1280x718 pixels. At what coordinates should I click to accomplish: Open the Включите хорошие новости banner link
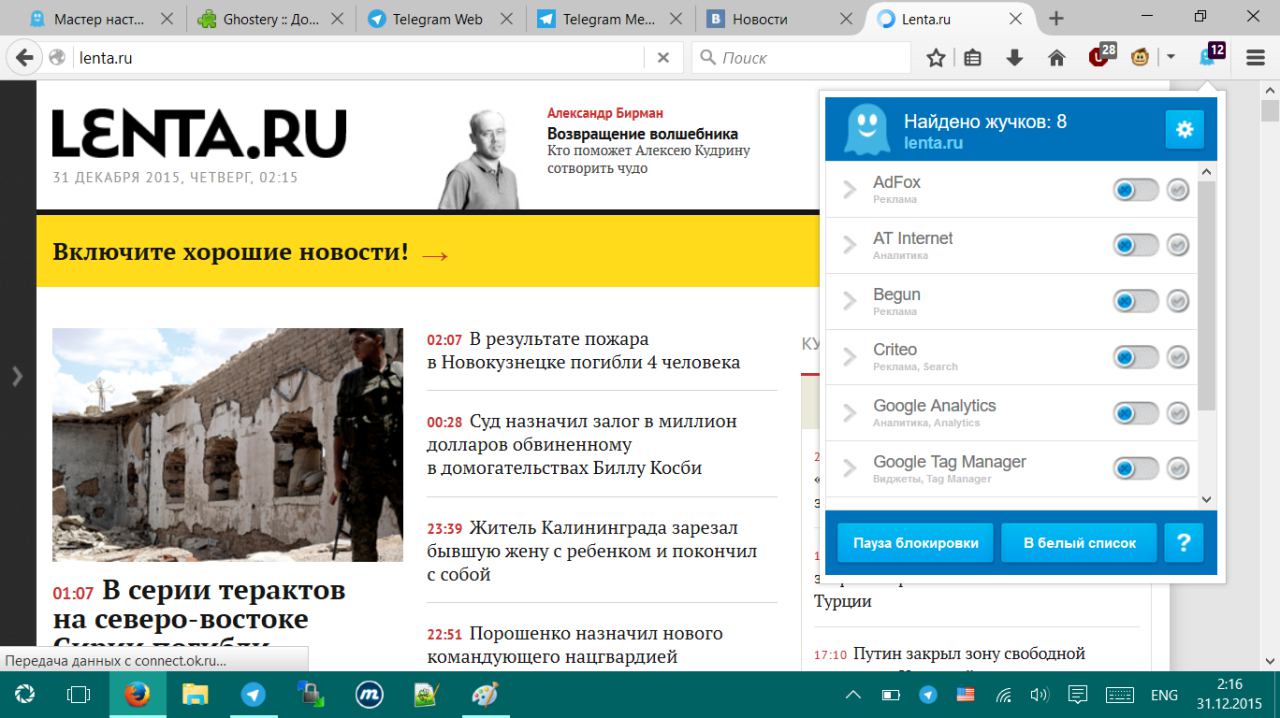[x=250, y=252]
